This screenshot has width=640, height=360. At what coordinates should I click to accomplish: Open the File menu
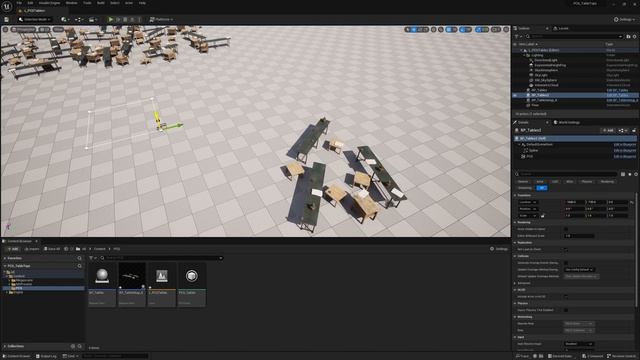pyautogui.click(x=19, y=3)
